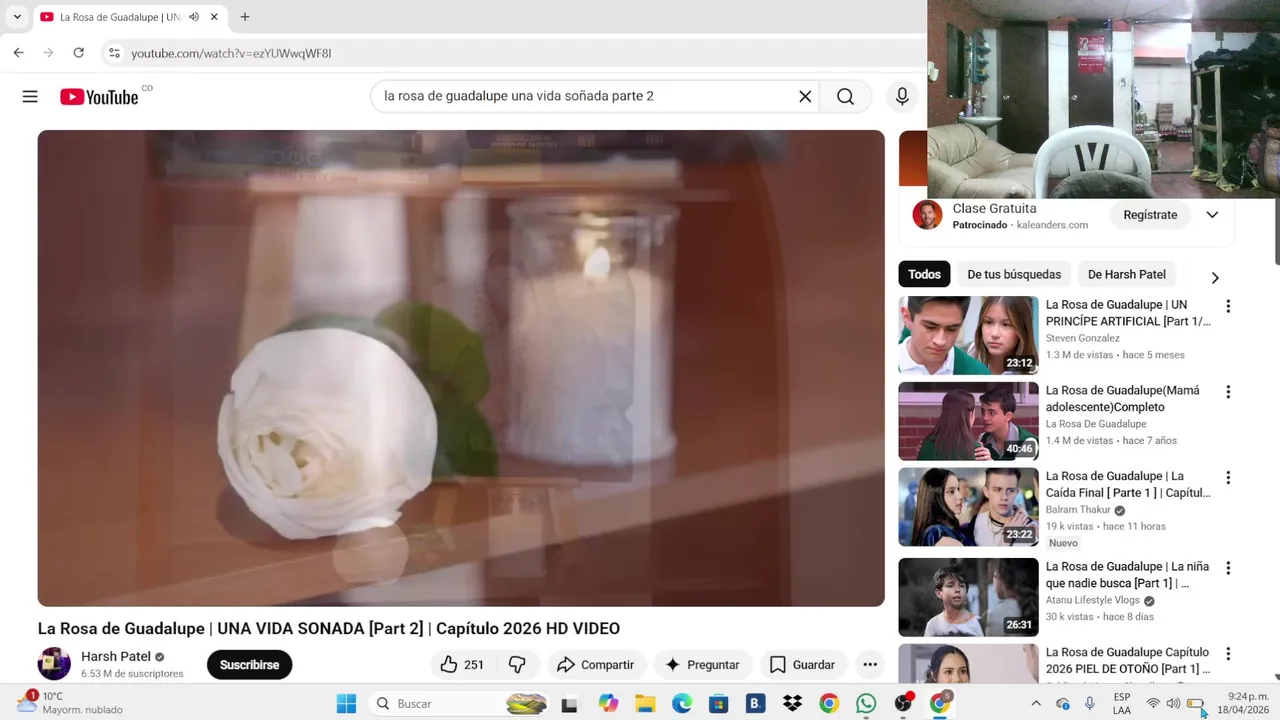
Task: Launch Microsoft Edge from taskbar
Action: [x=682, y=704]
